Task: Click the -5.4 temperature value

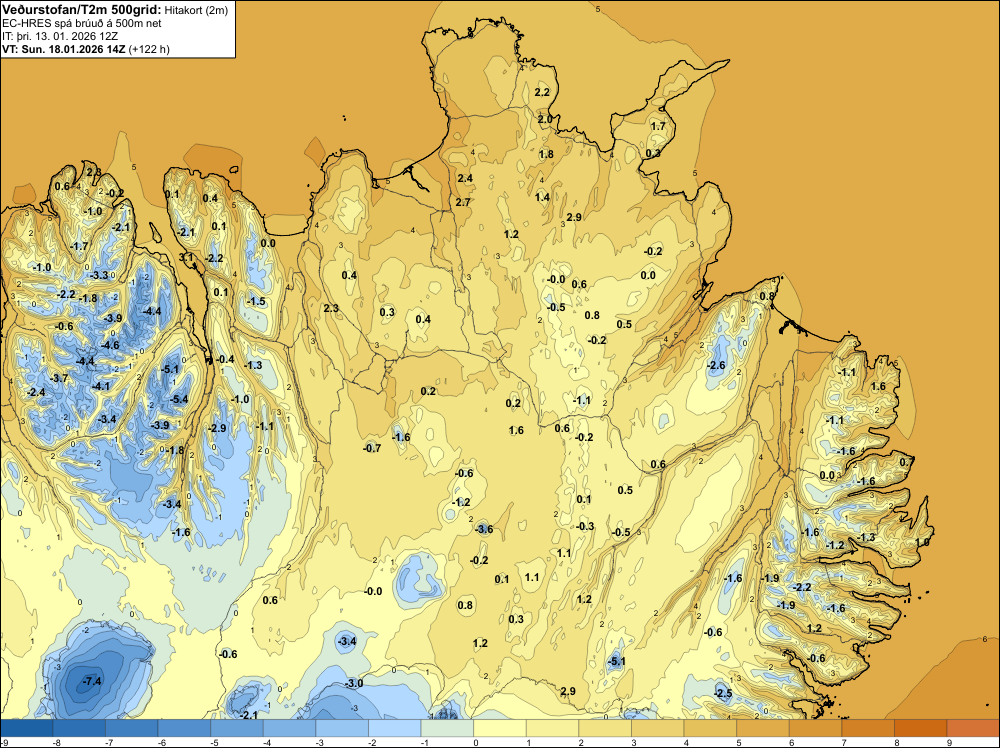Action: click(x=179, y=399)
